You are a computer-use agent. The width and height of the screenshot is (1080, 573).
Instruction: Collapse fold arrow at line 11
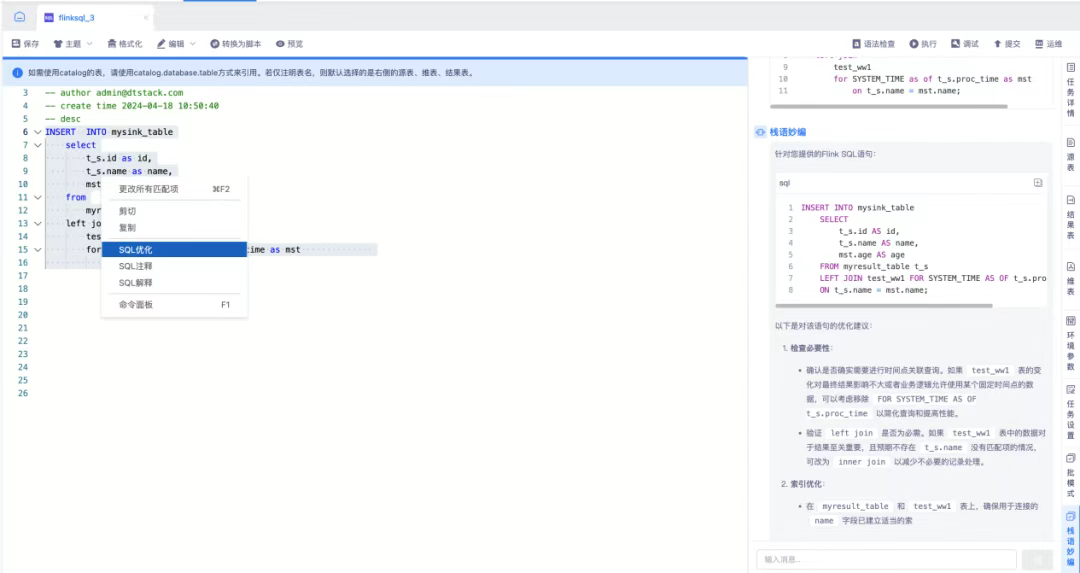pyautogui.click(x=37, y=197)
